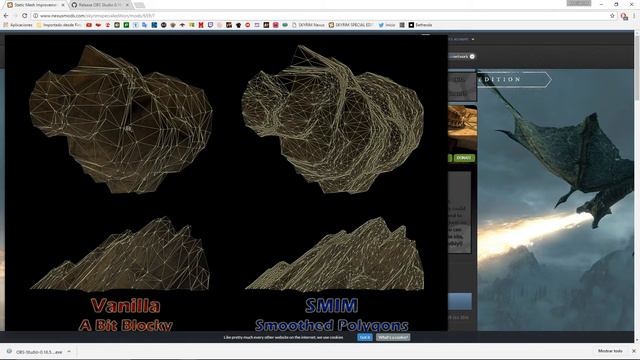Reload the current Nexus Mods page

tap(24, 16)
